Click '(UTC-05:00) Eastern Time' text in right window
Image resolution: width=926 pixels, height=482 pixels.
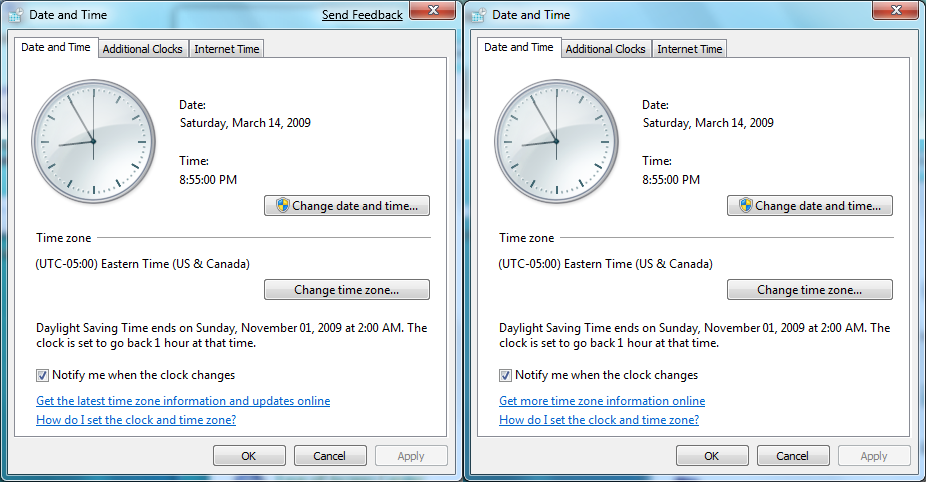[605, 264]
